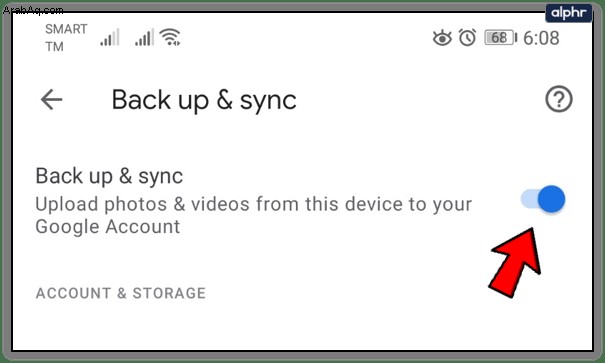Tap the SMART TM carrier label
The width and height of the screenshot is (605, 363).
click(66, 38)
